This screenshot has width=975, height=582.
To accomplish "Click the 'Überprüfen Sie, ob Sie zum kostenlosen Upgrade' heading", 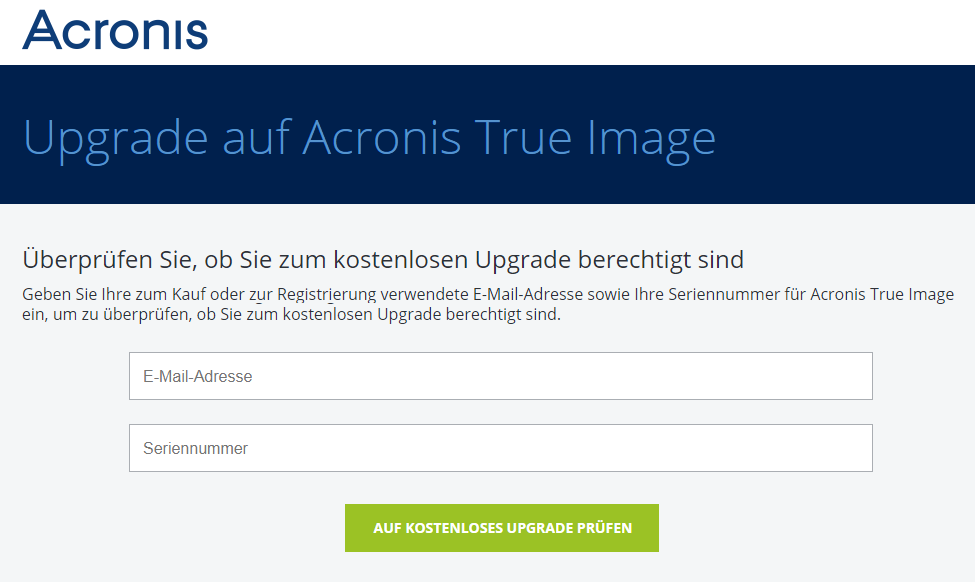I will (x=383, y=259).
